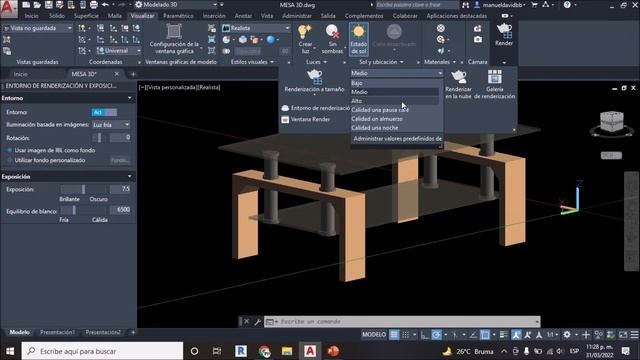The image size is (640, 360).
Task: Click the AutoCAD icon in Windows taskbar
Action: point(310,351)
